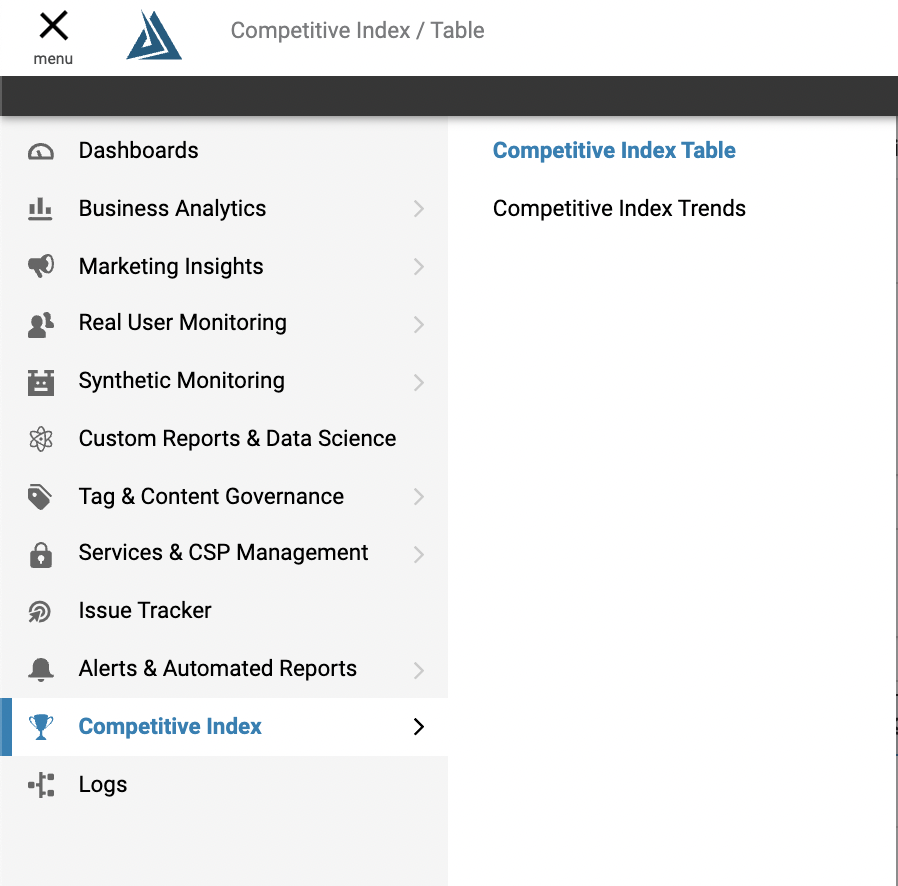The height and width of the screenshot is (886, 898).
Task: Click the Business Analytics bar chart icon
Action: click(x=41, y=209)
